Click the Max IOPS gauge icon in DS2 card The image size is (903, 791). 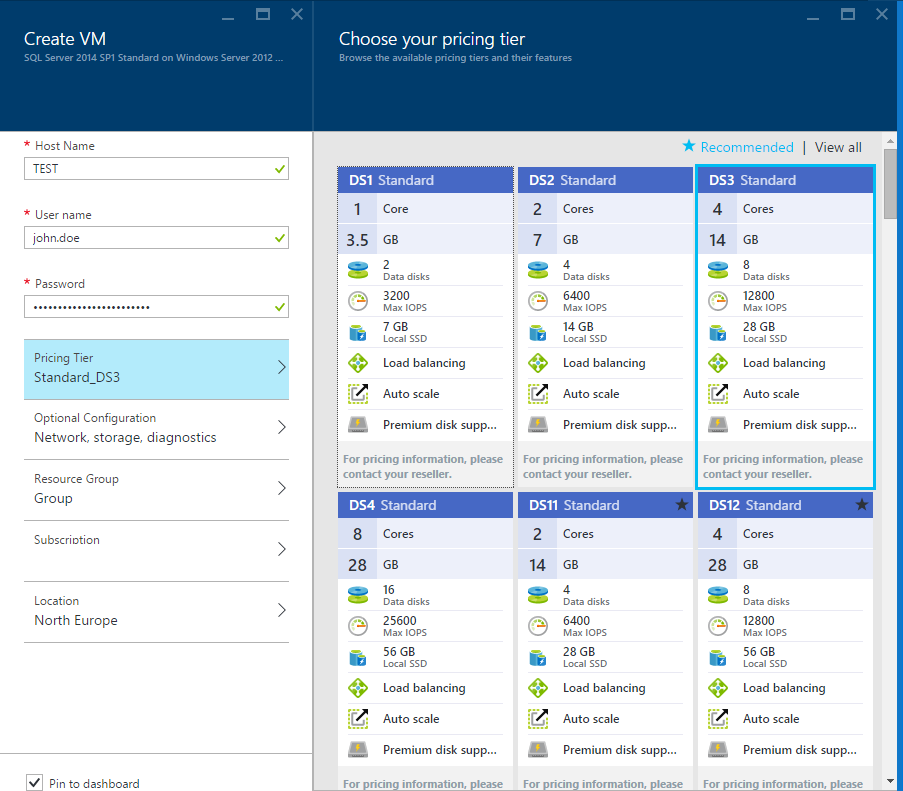point(538,301)
